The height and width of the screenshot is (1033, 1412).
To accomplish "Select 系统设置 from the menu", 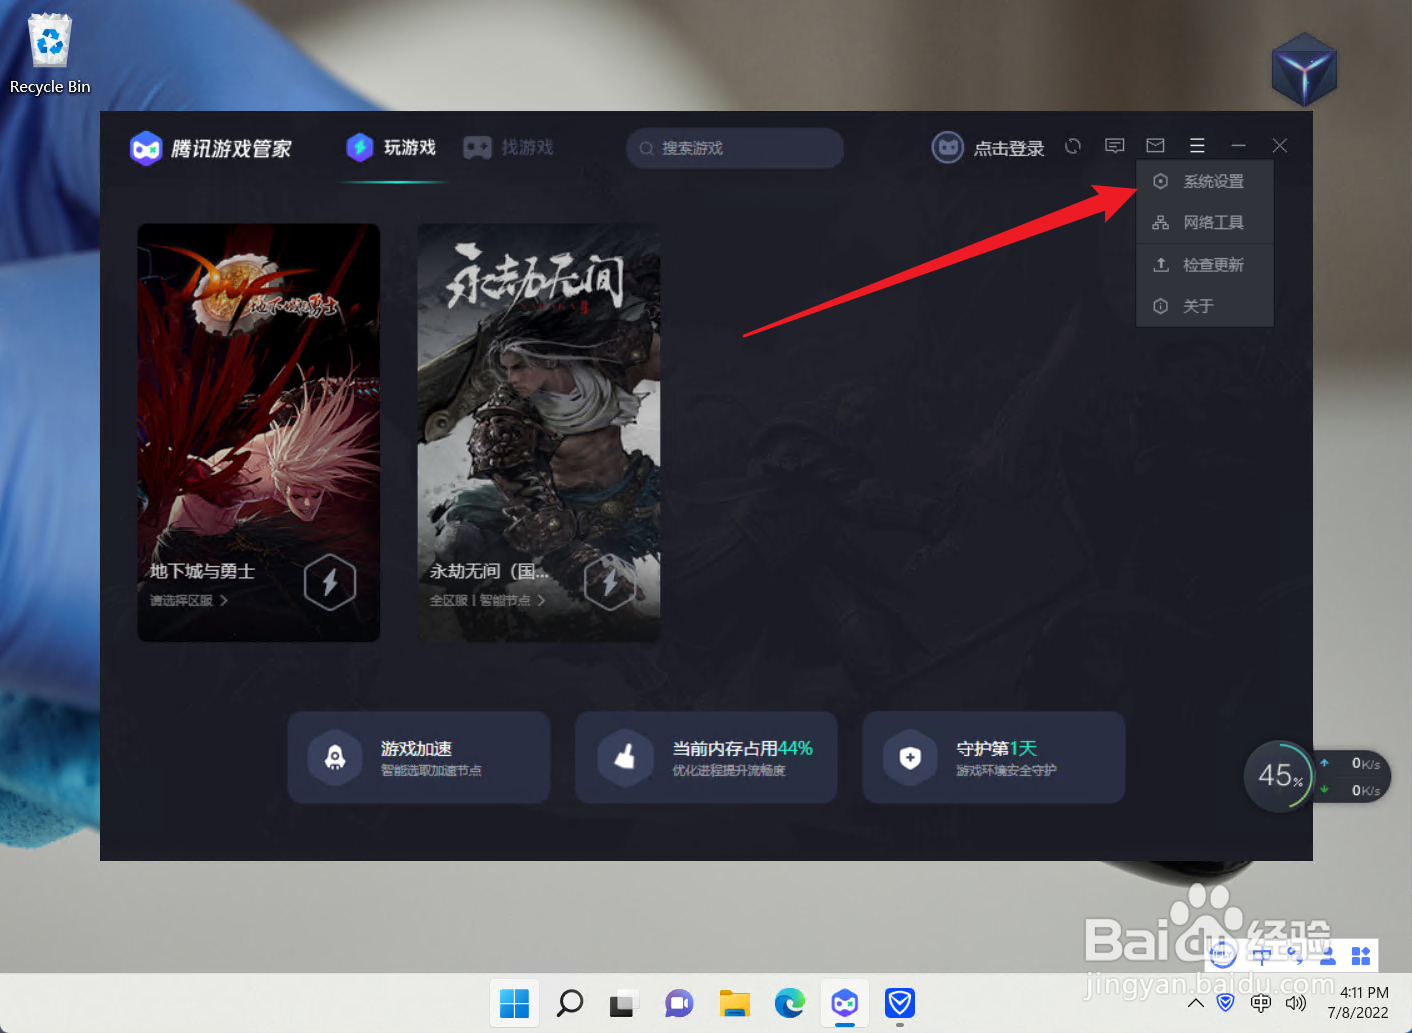I will click(x=1205, y=182).
